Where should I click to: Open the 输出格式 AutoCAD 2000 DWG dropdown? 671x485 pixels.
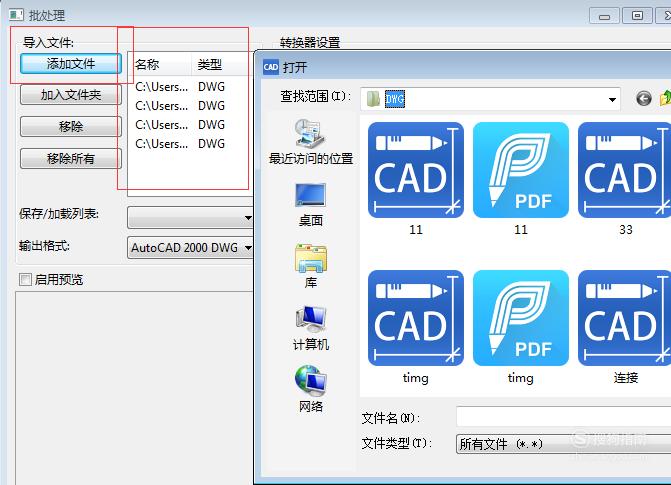[190, 247]
